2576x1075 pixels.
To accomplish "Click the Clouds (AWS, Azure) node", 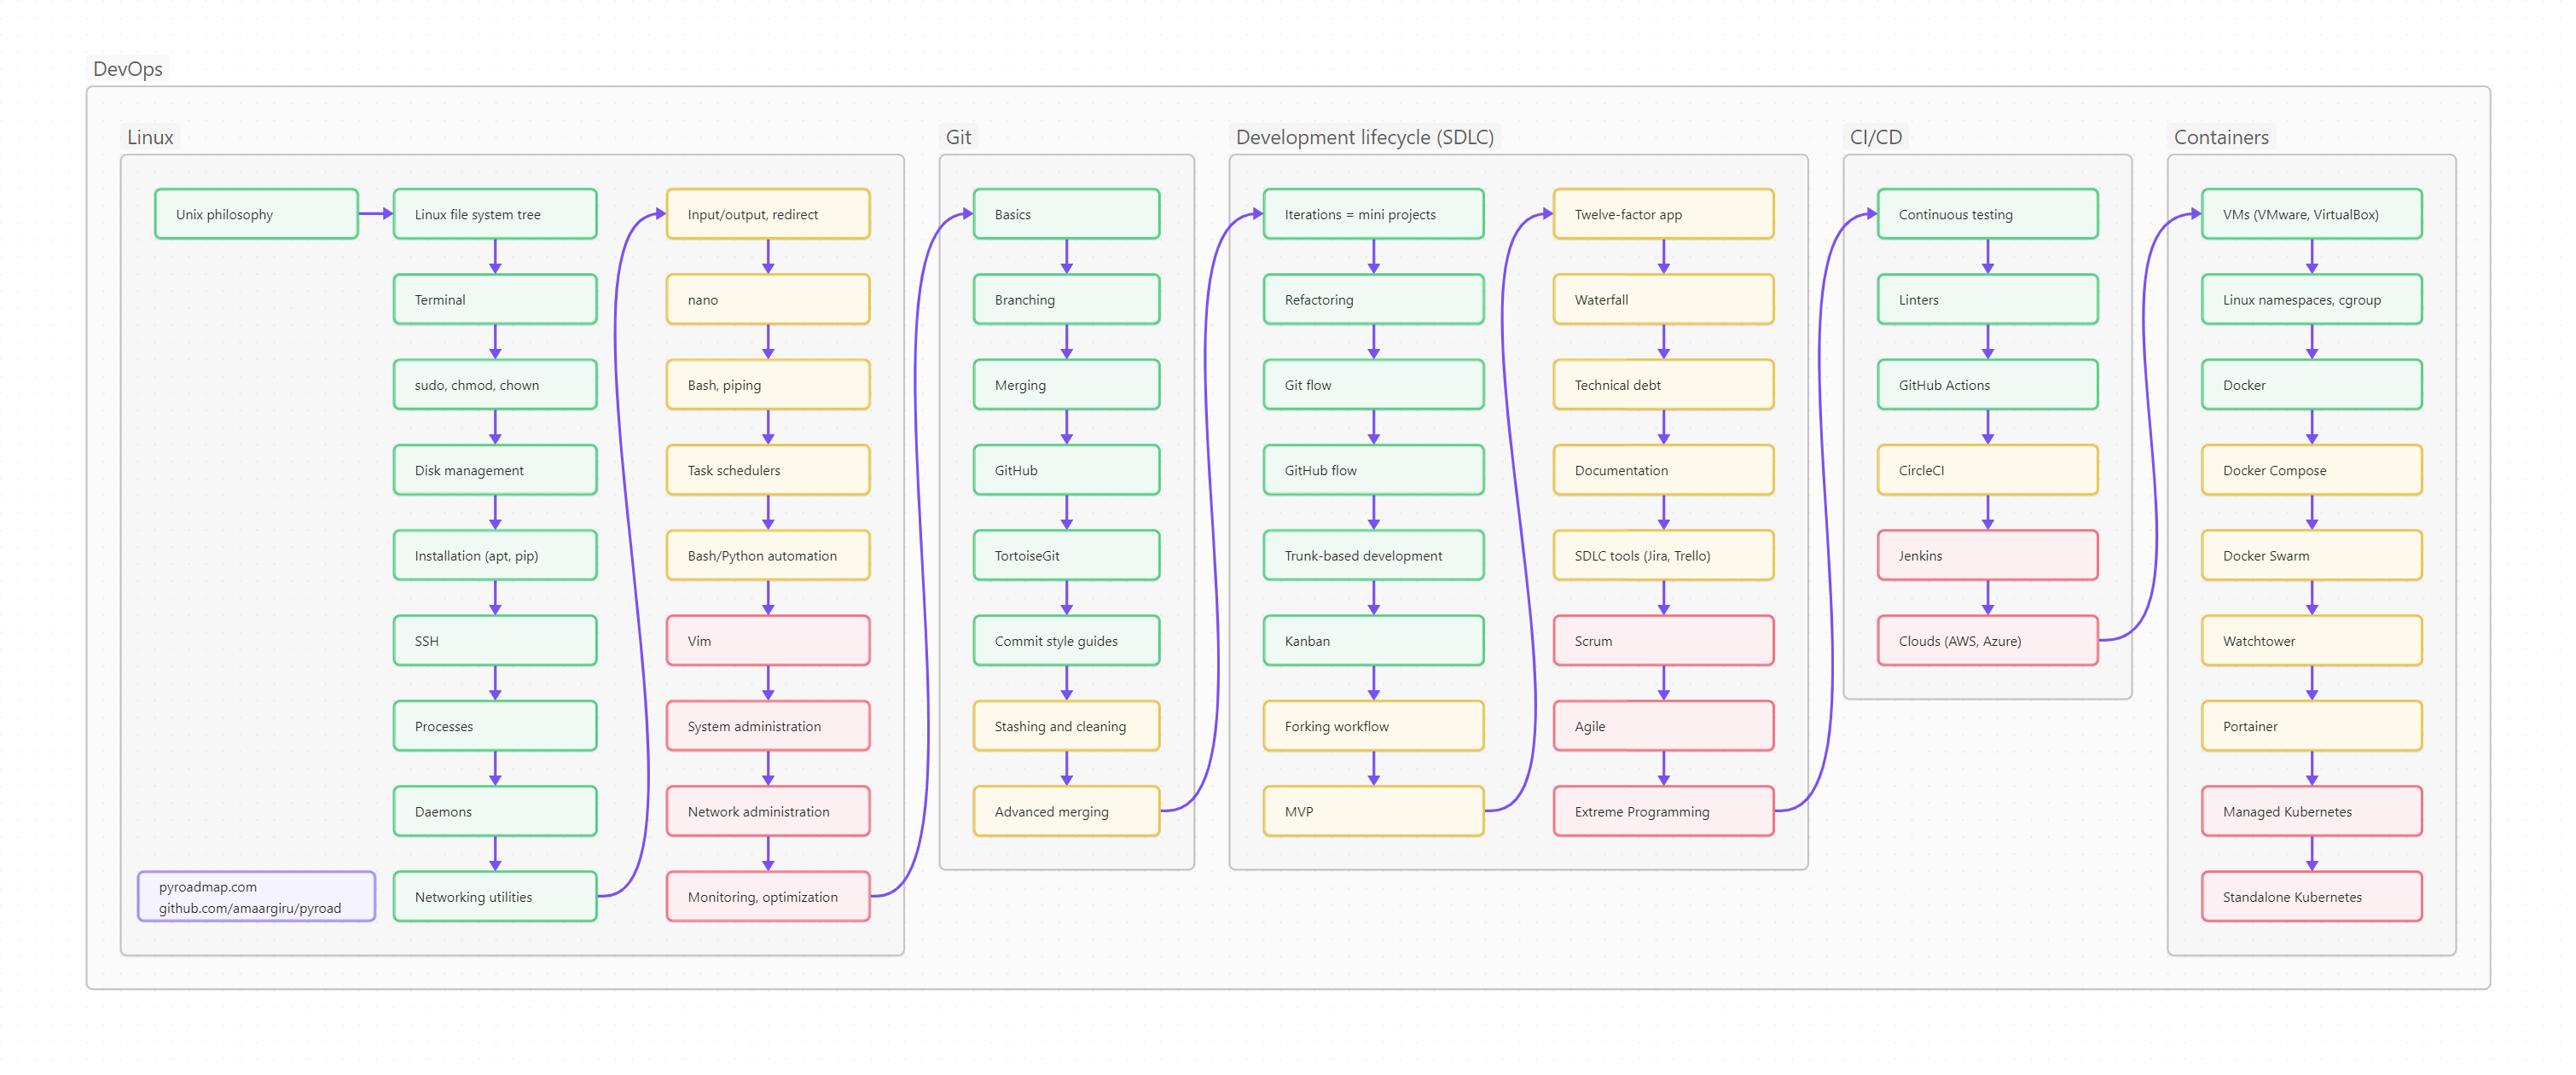I will 1987,641.
